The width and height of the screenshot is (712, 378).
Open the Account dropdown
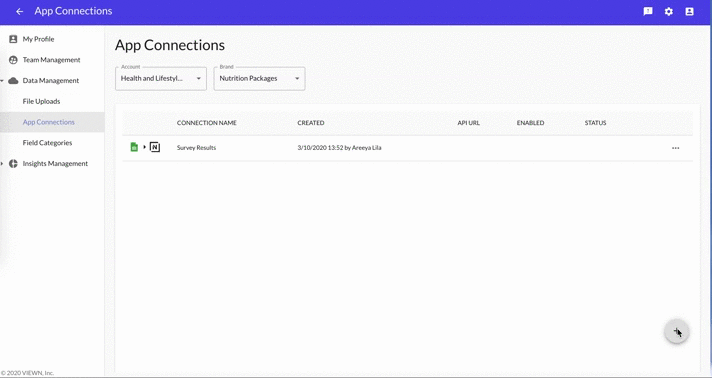click(161, 79)
